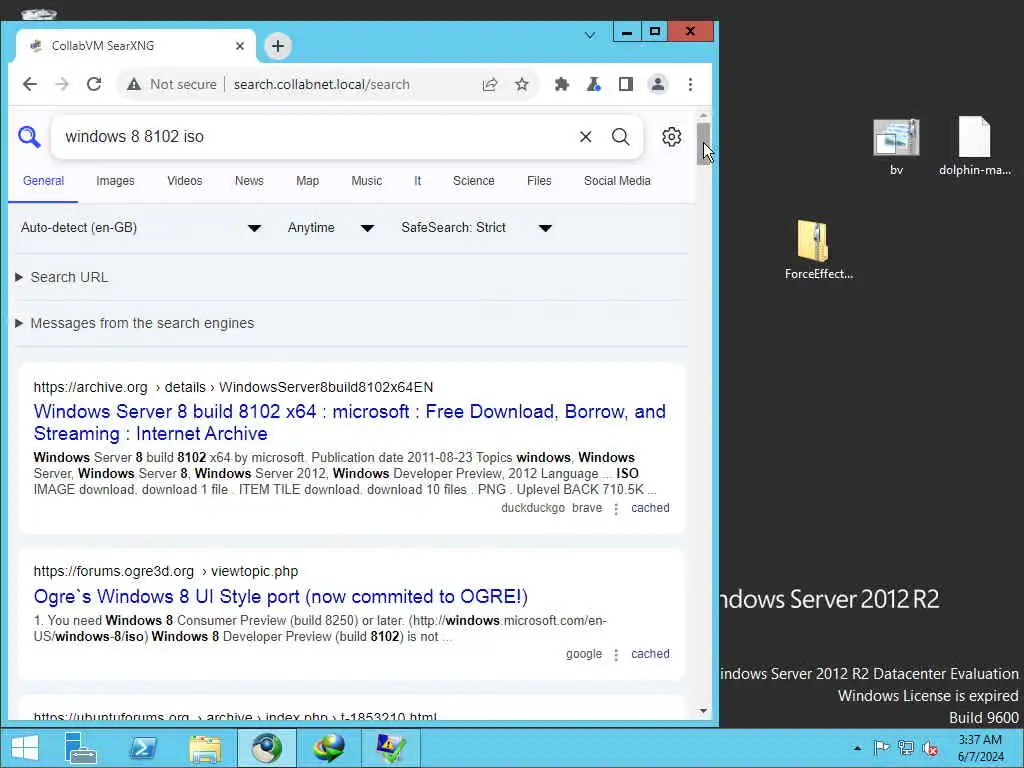Open the tab search chevron
Screen dimensions: 1024x768
click(x=590, y=35)
